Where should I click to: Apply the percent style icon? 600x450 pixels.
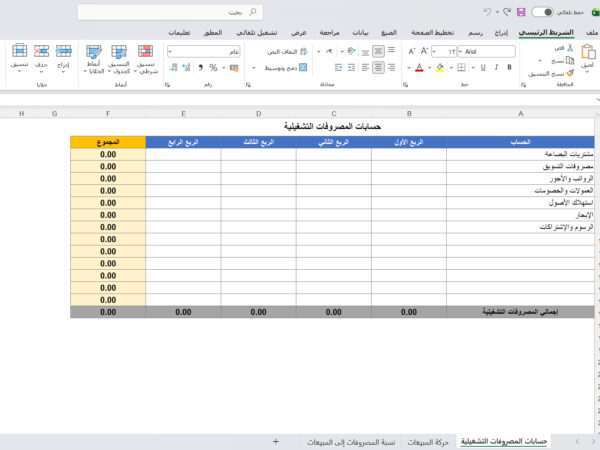pyautogui.click(x=213, y=68)
